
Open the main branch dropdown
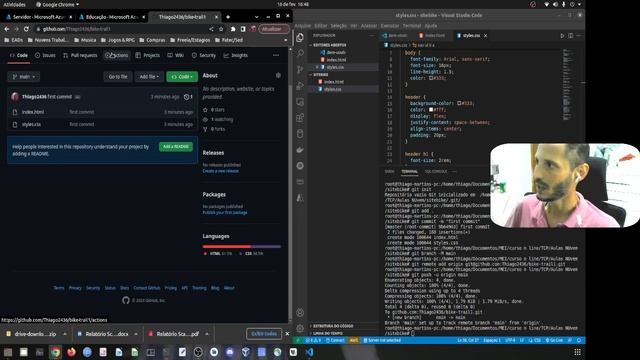pyautogui.click(x=23, y=77)
